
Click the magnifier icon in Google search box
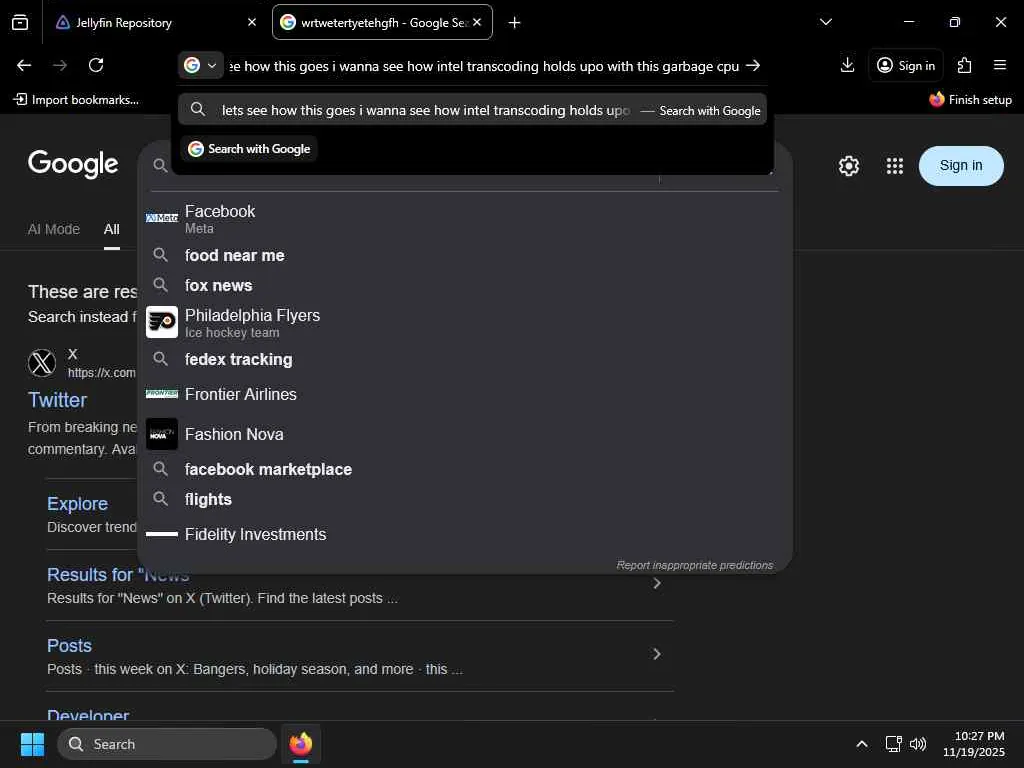pyautogui.click(x=160, y=166)
